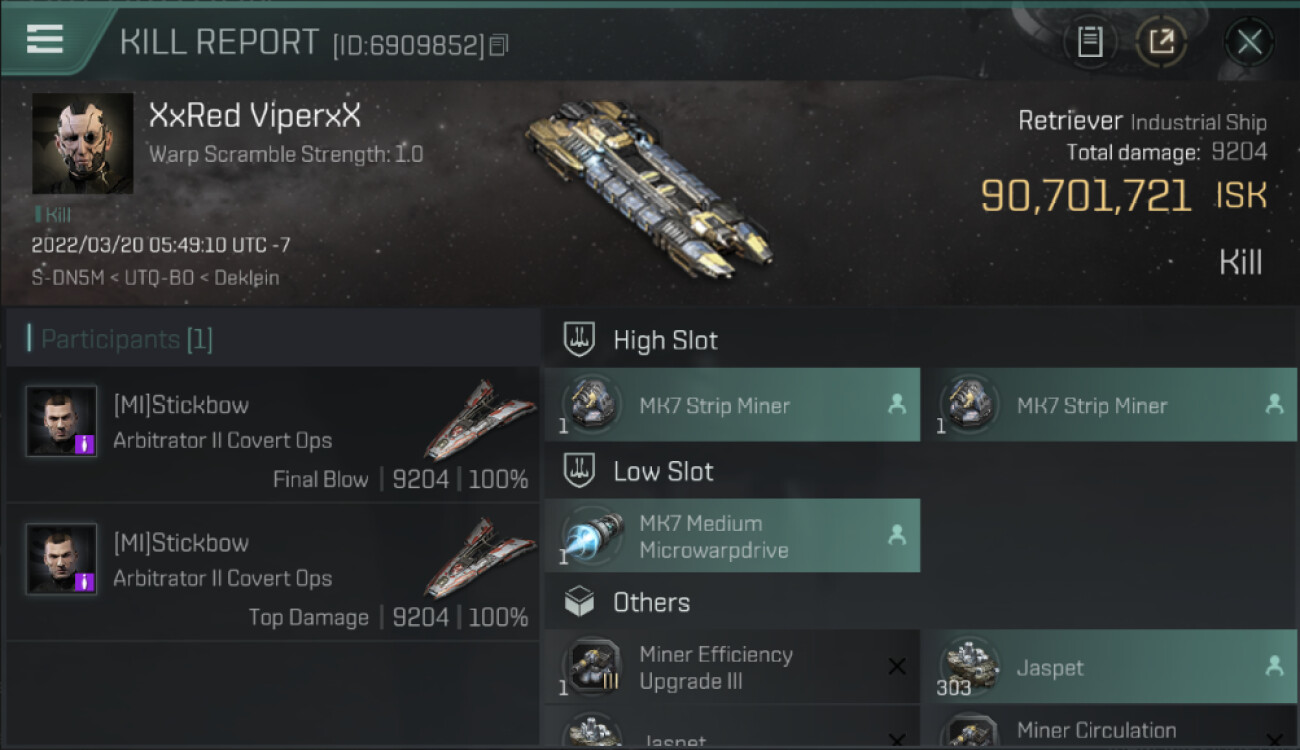Toggle person icon on Microwarpdrive row
The width and height of the screenshot is (1300, 750).
pos(897,536)
